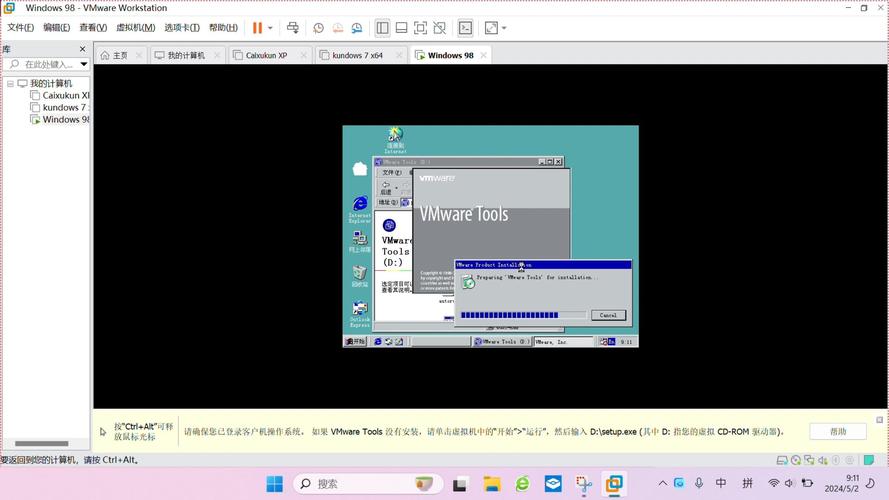
Task: Click the network adapter status icon
Action: pos(809,460)
